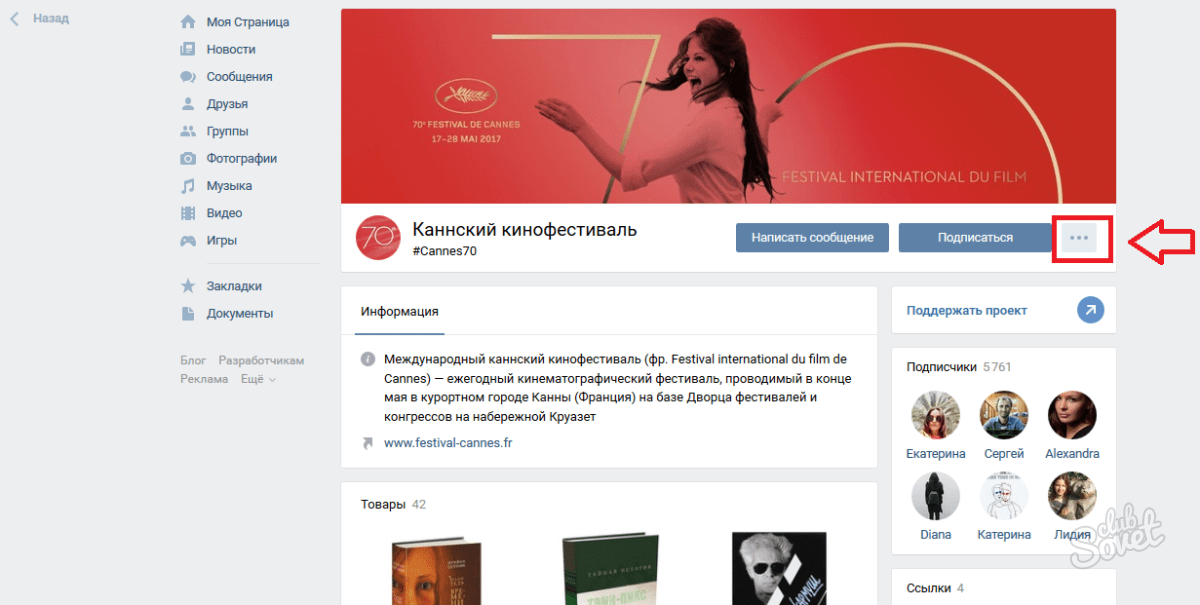This screenshot has width=1200, height=605.
Task: Open the www.festival-cannes.fr link
Action: [448, 442]
